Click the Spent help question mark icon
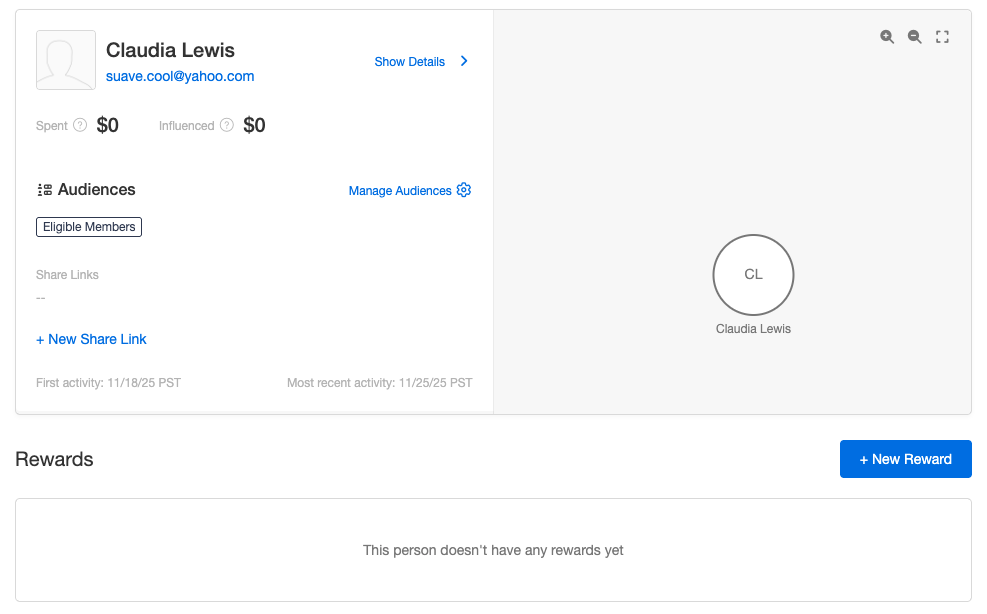The width and height of the screenshot is (987, 614). (80, 125)
